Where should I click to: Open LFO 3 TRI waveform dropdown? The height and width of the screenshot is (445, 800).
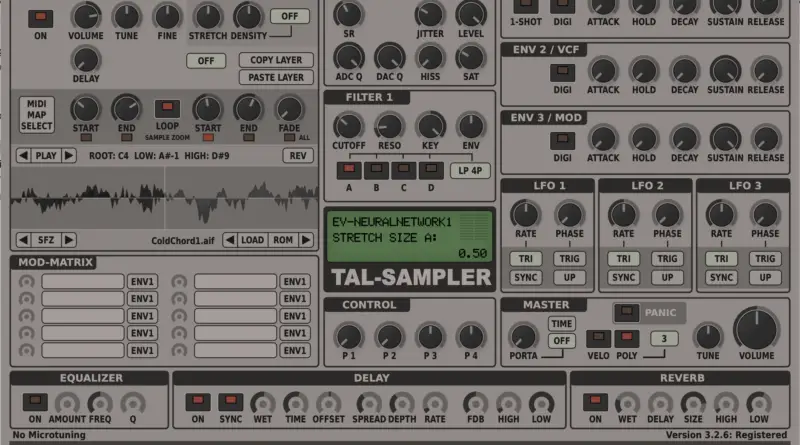pos(721,259)
